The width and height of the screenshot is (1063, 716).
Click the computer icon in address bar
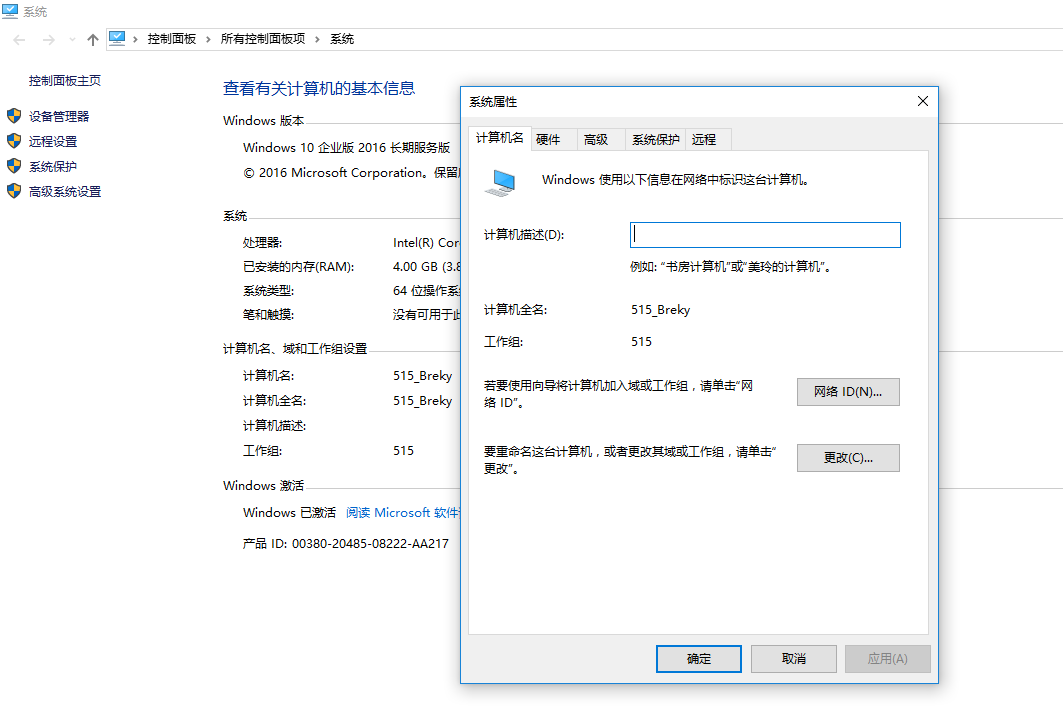[117, 38]
